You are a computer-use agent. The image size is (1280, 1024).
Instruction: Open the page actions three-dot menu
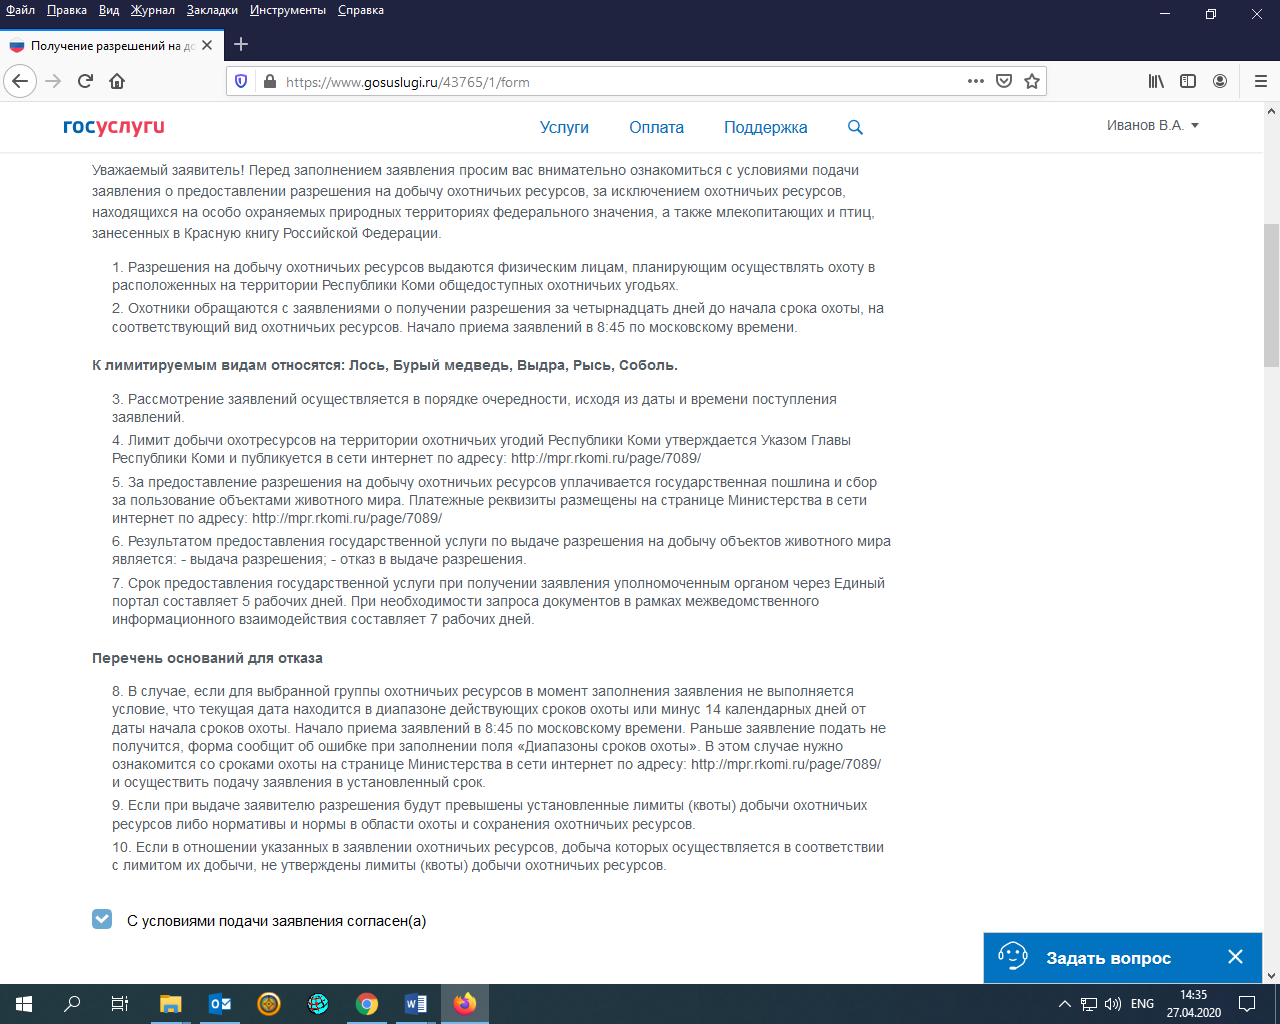(976, 82)
